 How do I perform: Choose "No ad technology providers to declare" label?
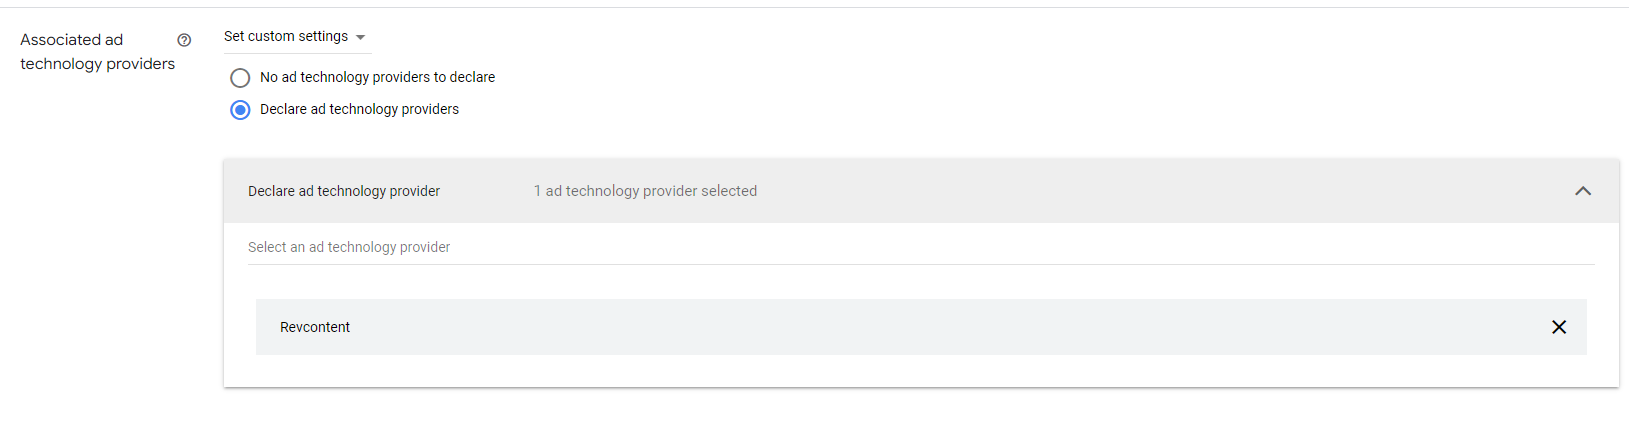click(377, 77)
